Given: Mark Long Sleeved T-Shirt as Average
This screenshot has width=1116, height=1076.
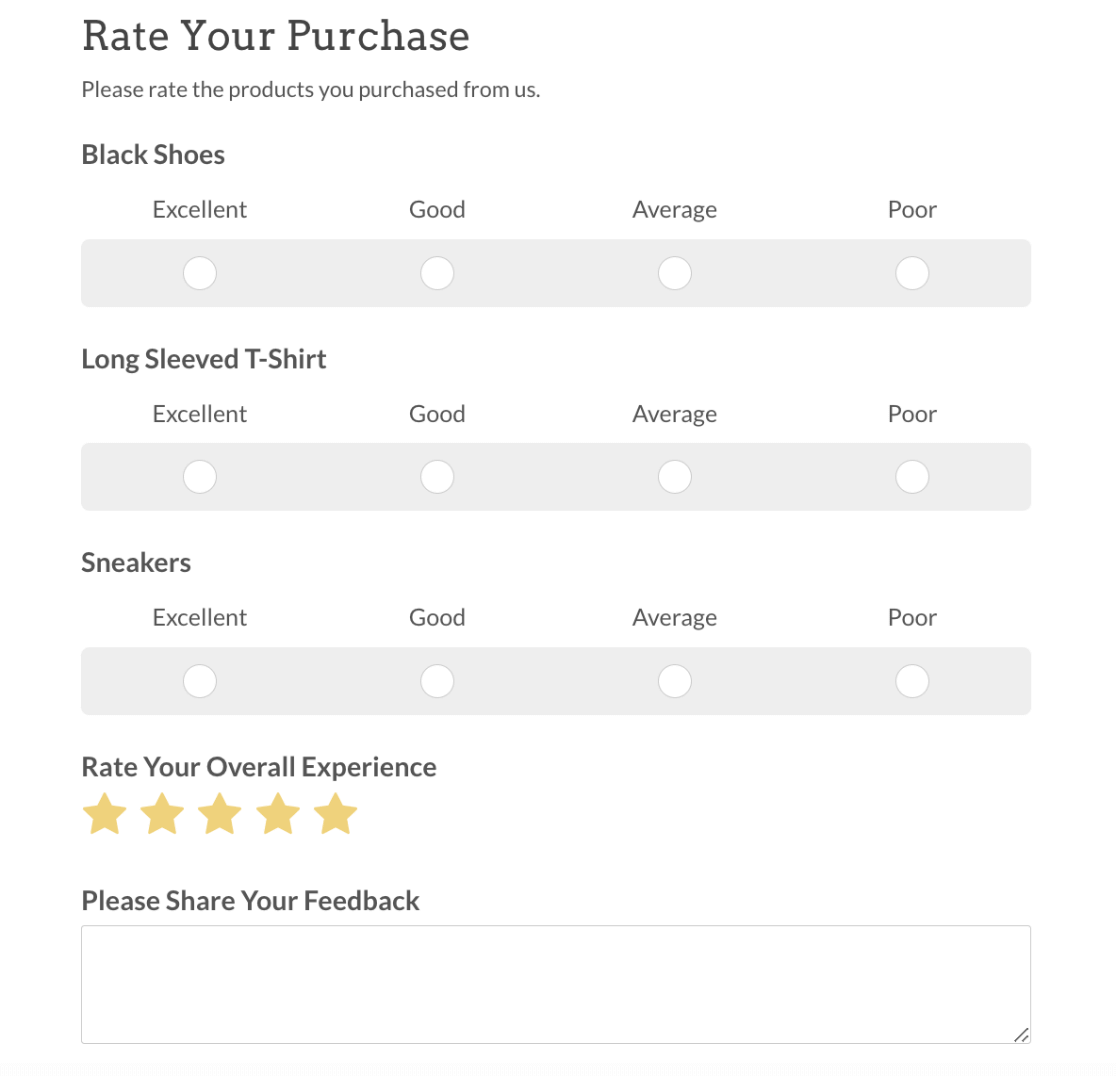Looking at the screenshot, I should pyautogui.click(x=675, y=477).
